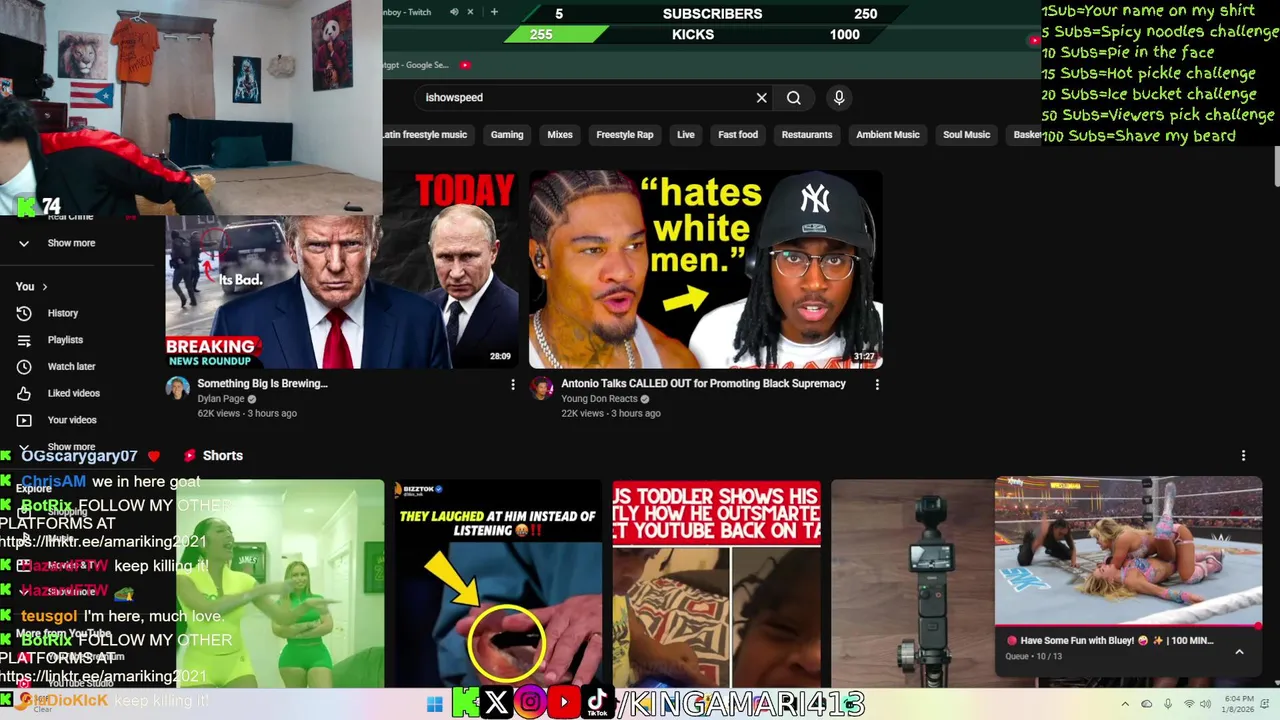The width and height of the screenshot is (1280, 720).
Task: Open the Shorts shelf three-dot menu
Action: 1243,455
